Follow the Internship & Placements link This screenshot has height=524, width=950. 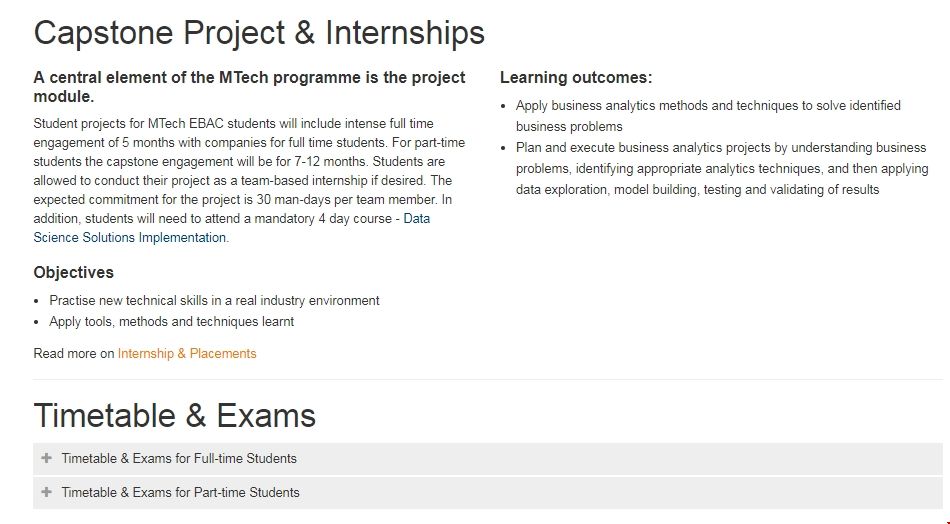tap(187, 353)
